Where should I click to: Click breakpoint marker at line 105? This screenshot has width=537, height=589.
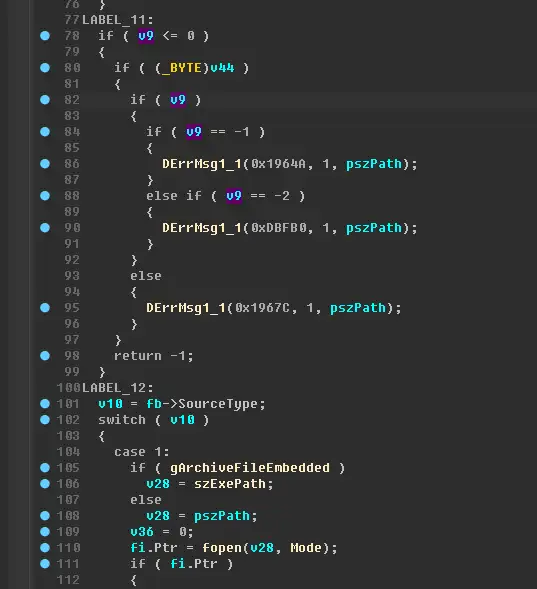(45, 468)
